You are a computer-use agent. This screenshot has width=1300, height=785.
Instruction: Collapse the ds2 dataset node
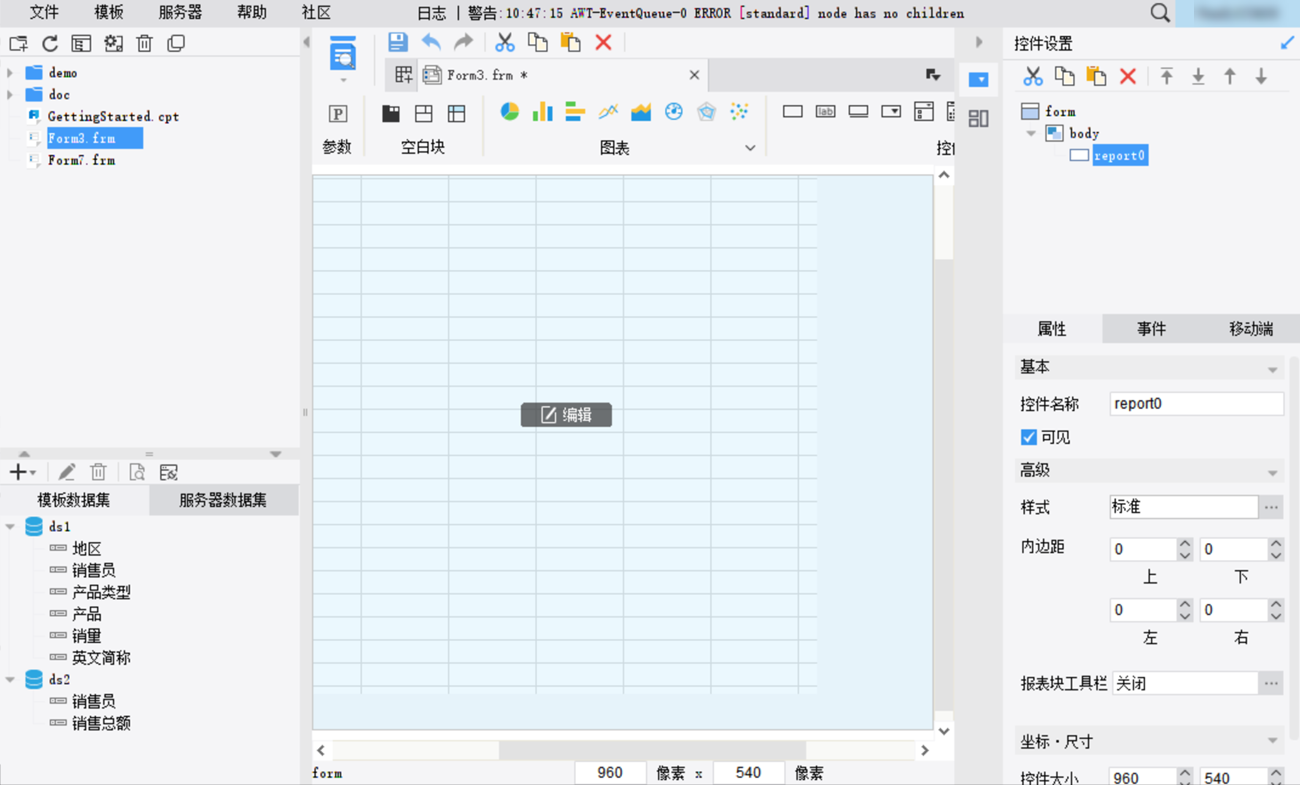point(11,680)
